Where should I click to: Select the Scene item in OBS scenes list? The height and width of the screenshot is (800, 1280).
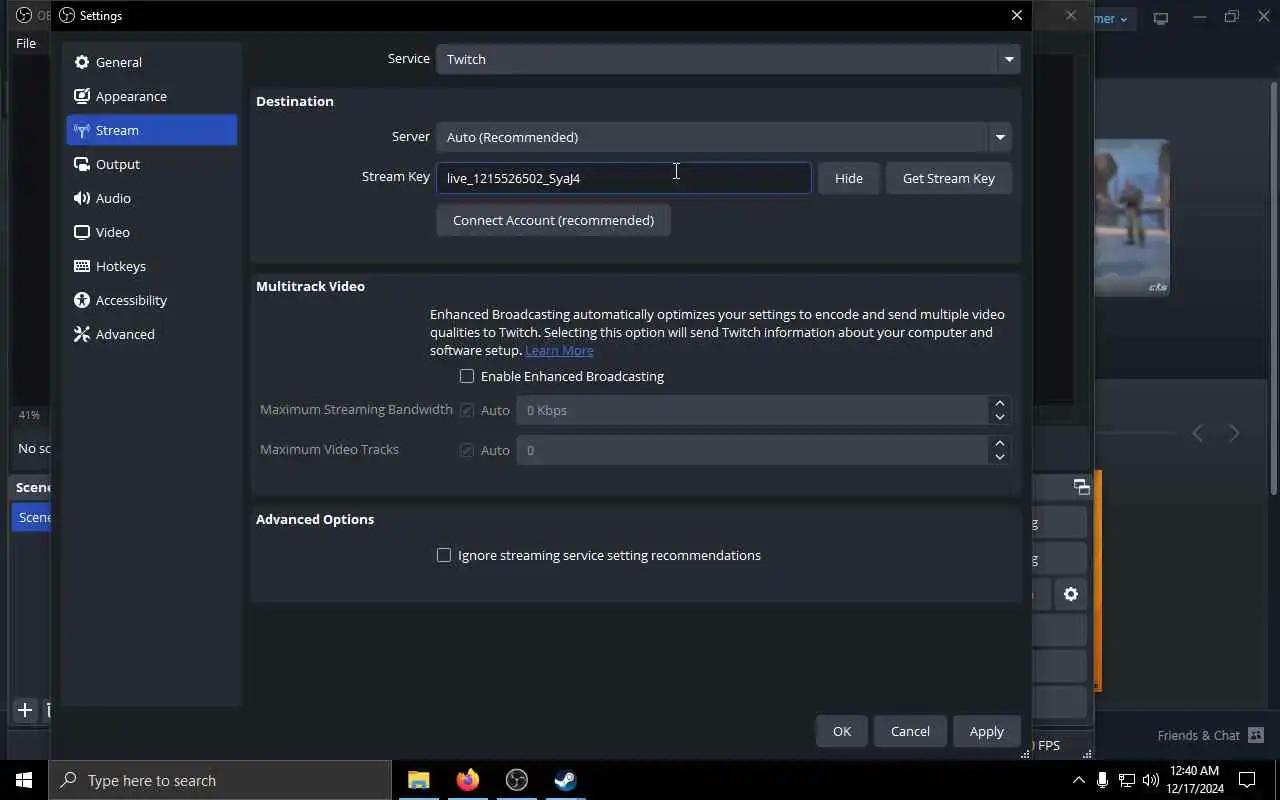pyautogui.click(x=31, y=517)
